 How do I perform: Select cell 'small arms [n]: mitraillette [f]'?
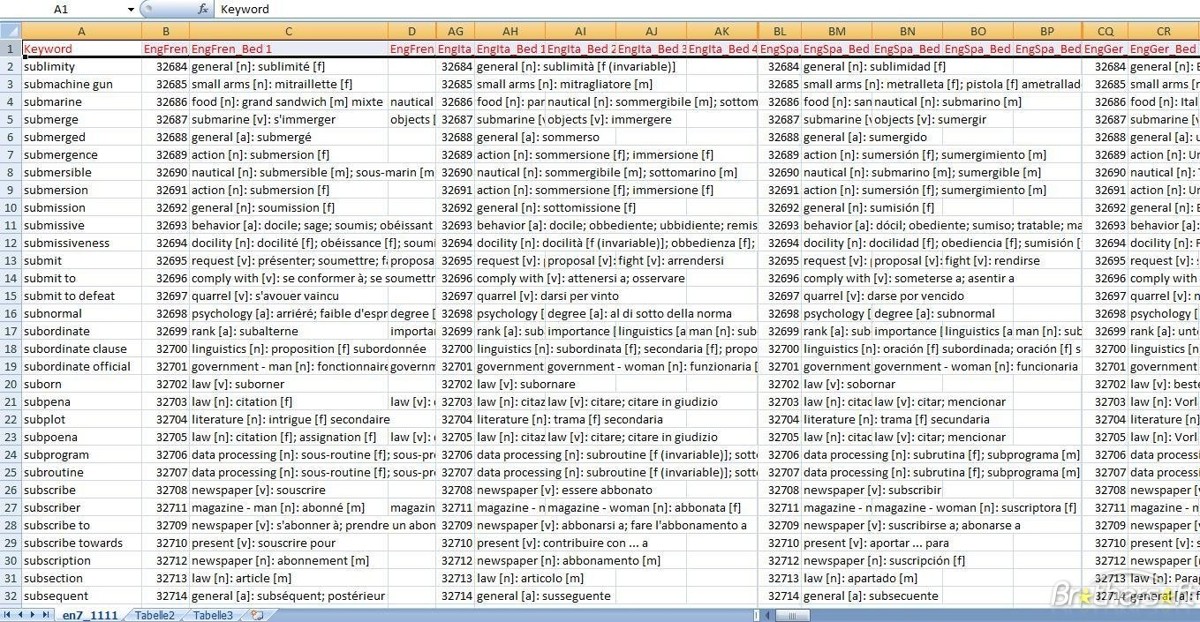288,84
